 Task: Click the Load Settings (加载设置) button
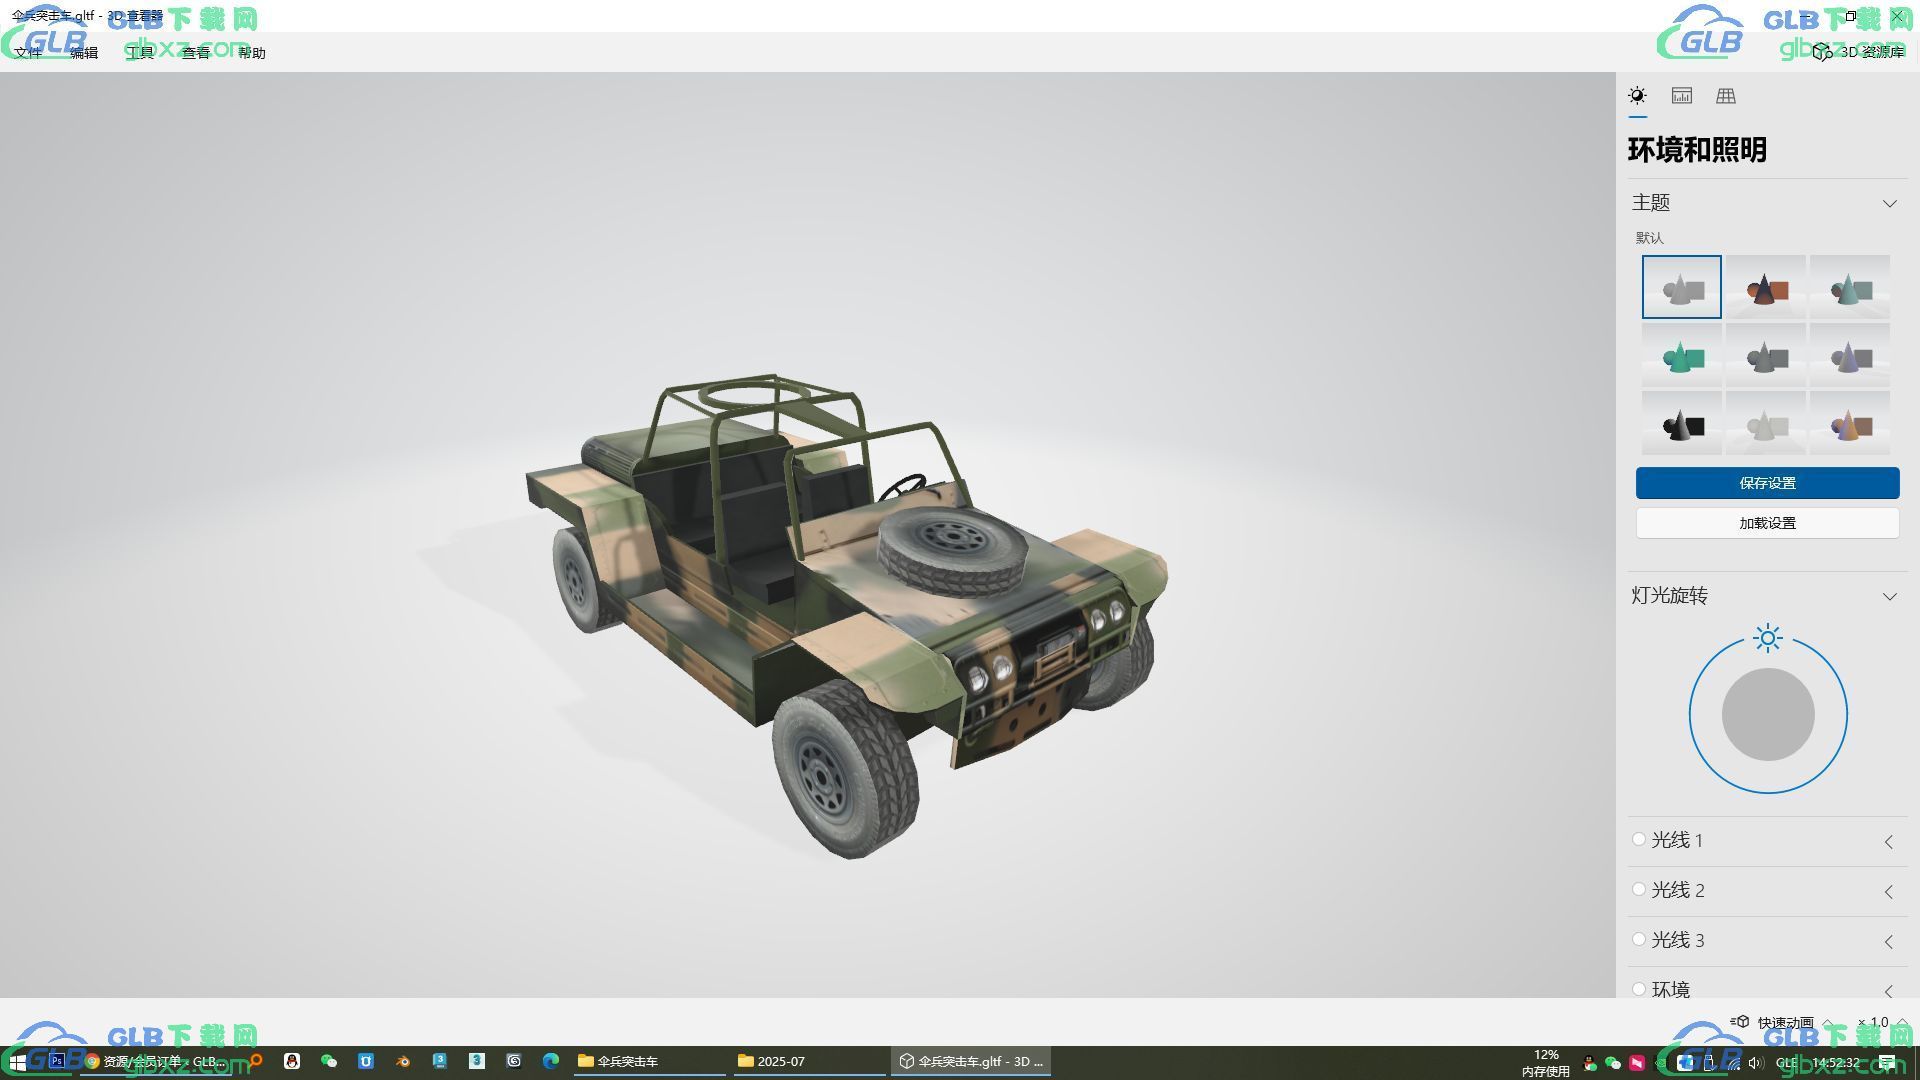(1767, 523)
